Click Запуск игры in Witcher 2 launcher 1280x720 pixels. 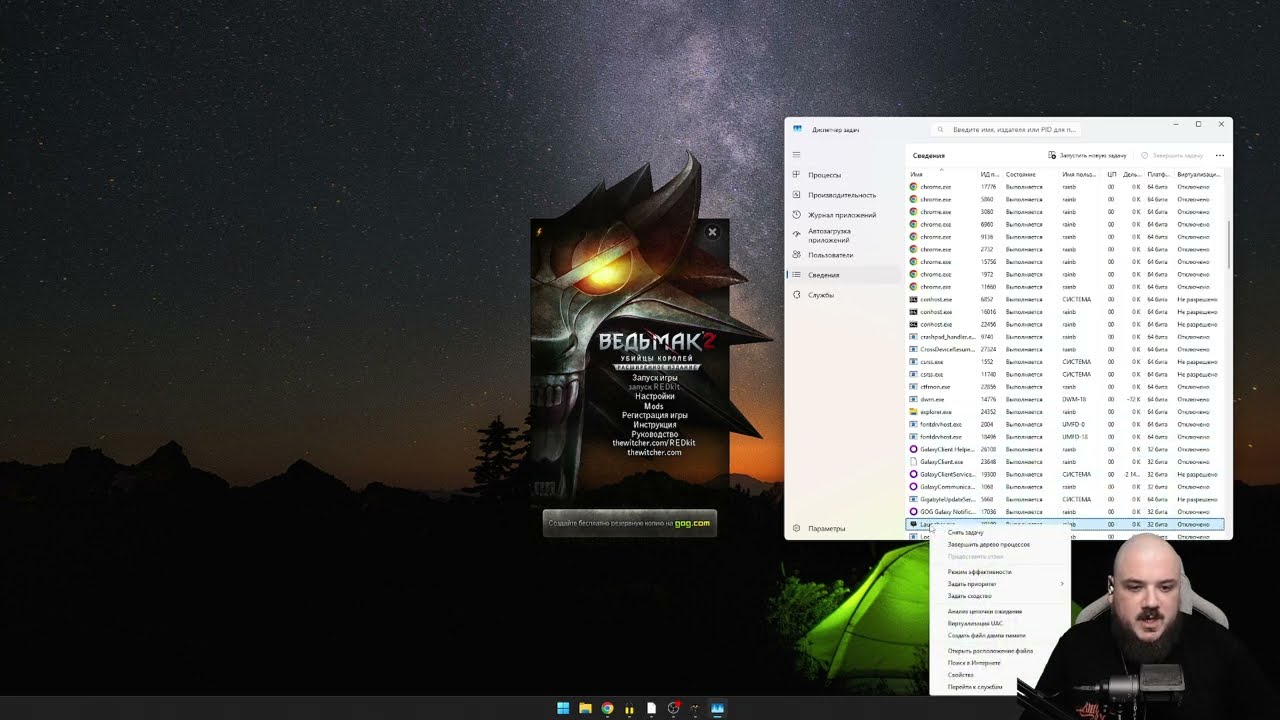[x=655, y=378]
